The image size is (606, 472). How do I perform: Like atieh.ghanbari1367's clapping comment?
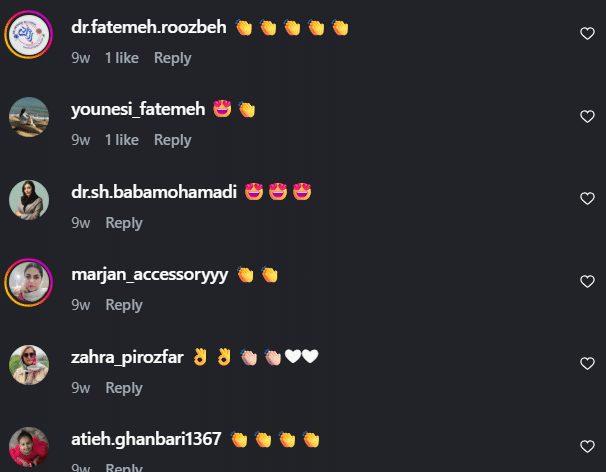(x=587, y=446)
